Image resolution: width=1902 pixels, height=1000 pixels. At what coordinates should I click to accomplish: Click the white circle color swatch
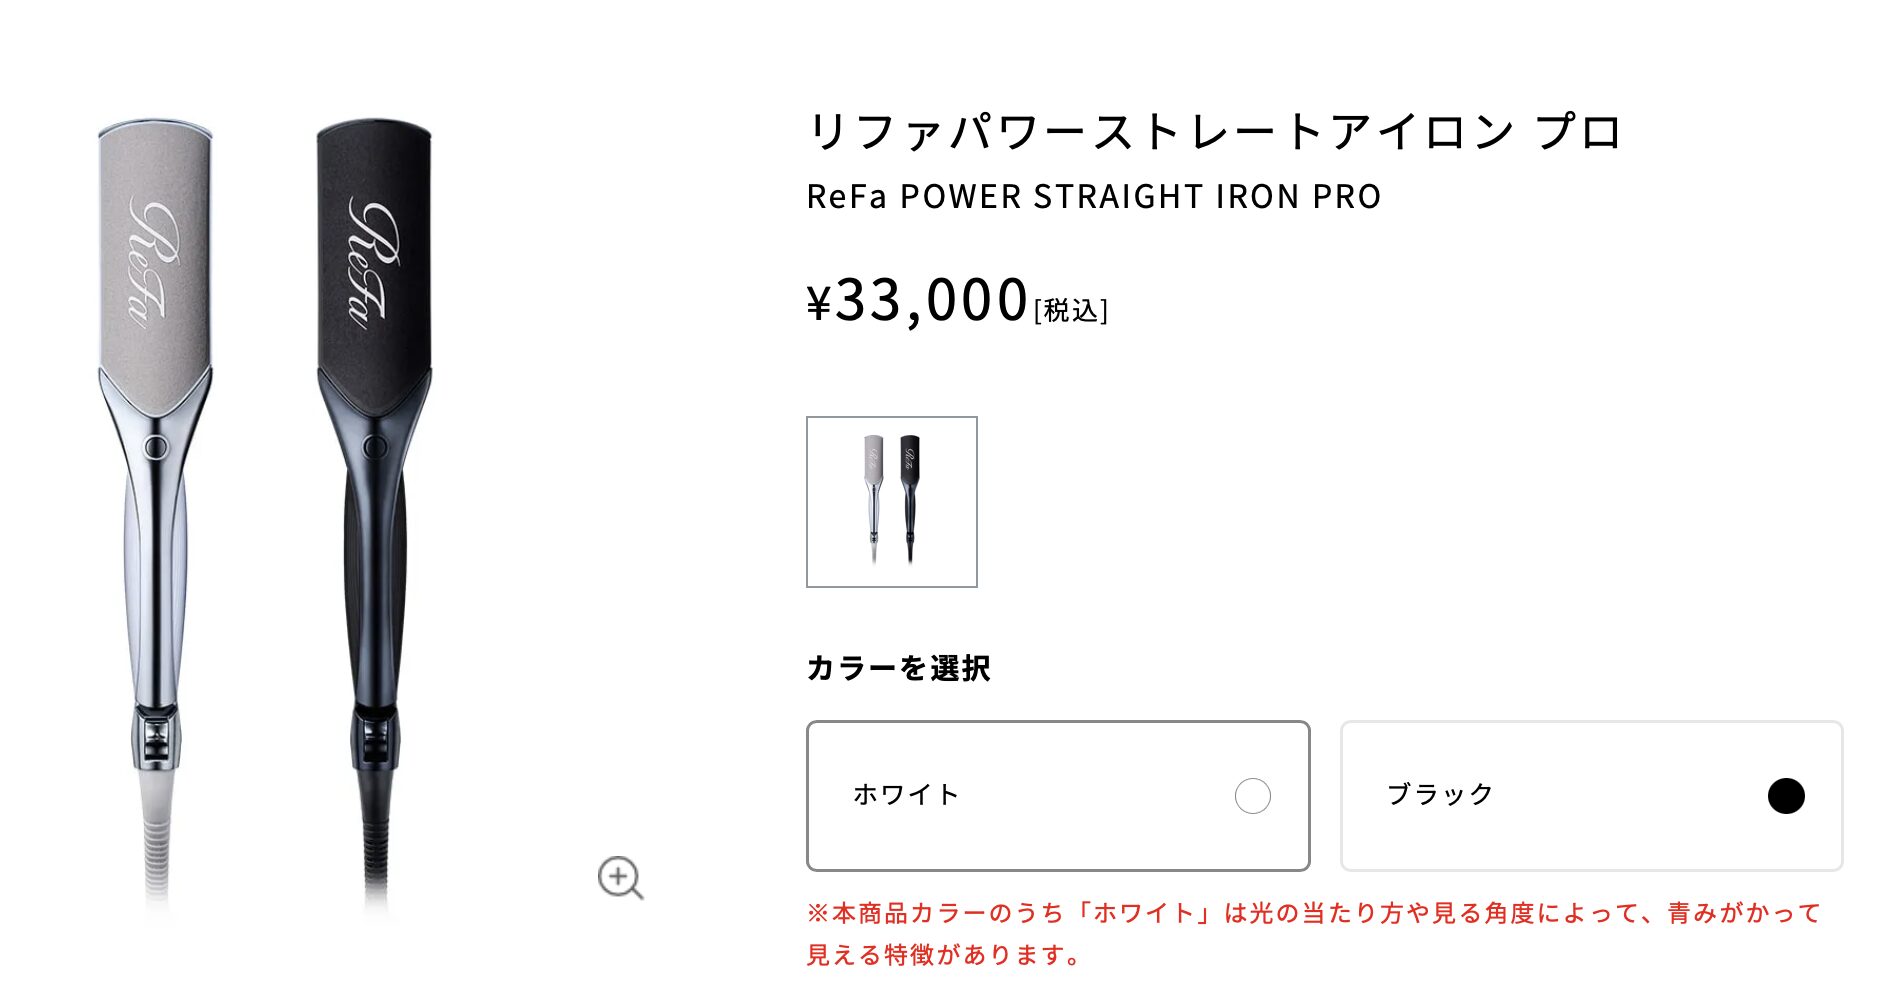[1252, 796]
